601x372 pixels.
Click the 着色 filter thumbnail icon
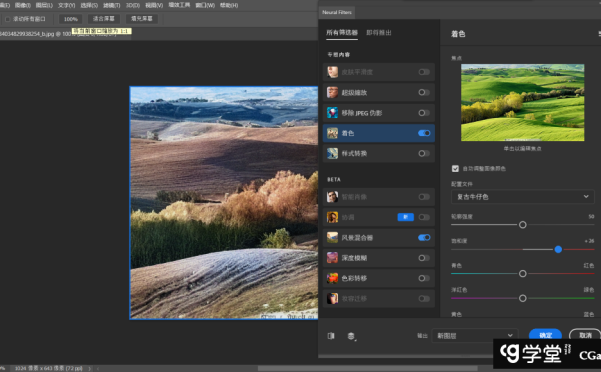click(x=332, y=133)
